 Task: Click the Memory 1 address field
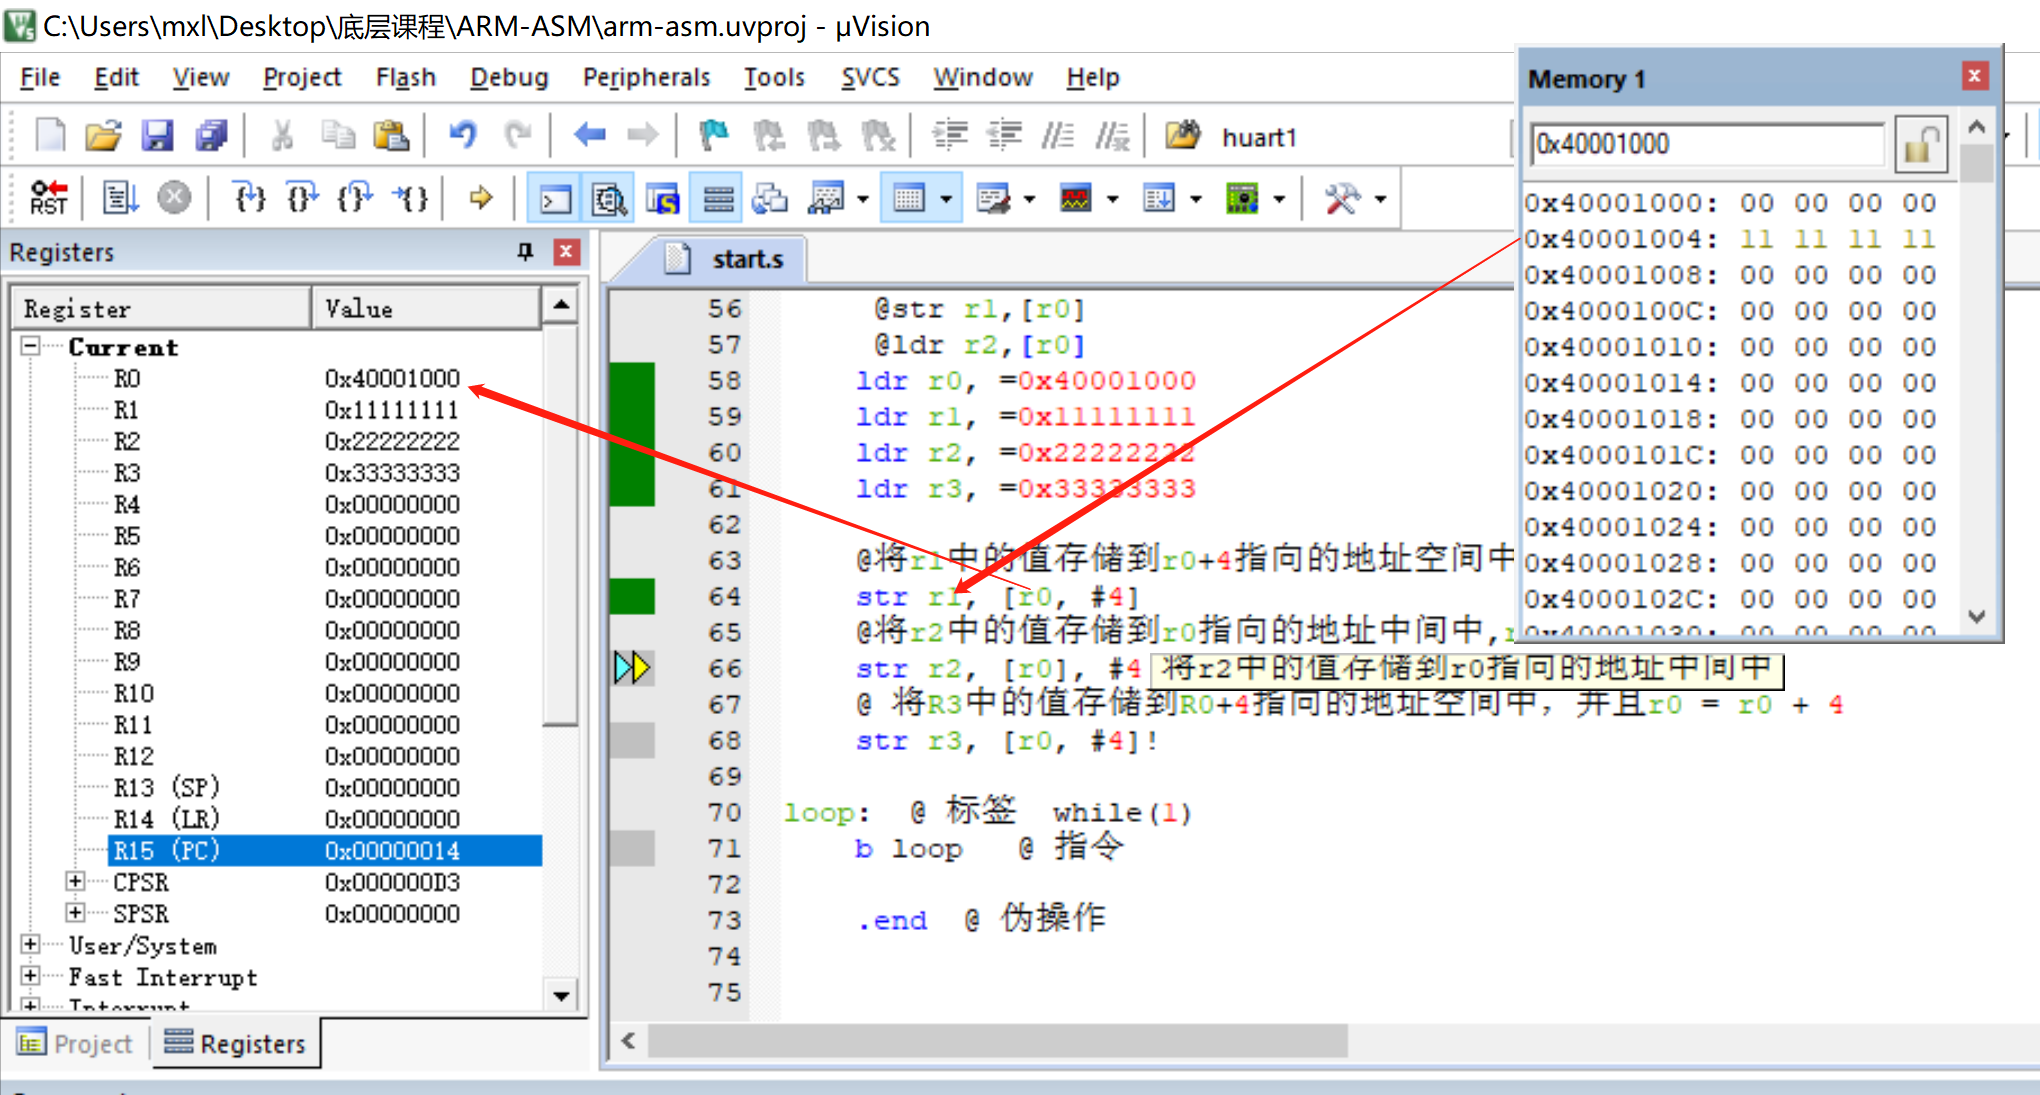pyautogui.click(x=1706, y=144)
